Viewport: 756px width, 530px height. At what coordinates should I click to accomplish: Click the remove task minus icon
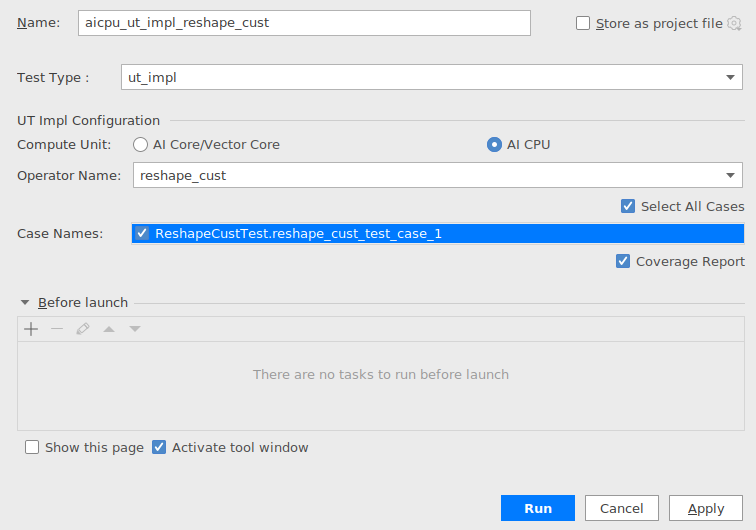(x=57, y=329)
